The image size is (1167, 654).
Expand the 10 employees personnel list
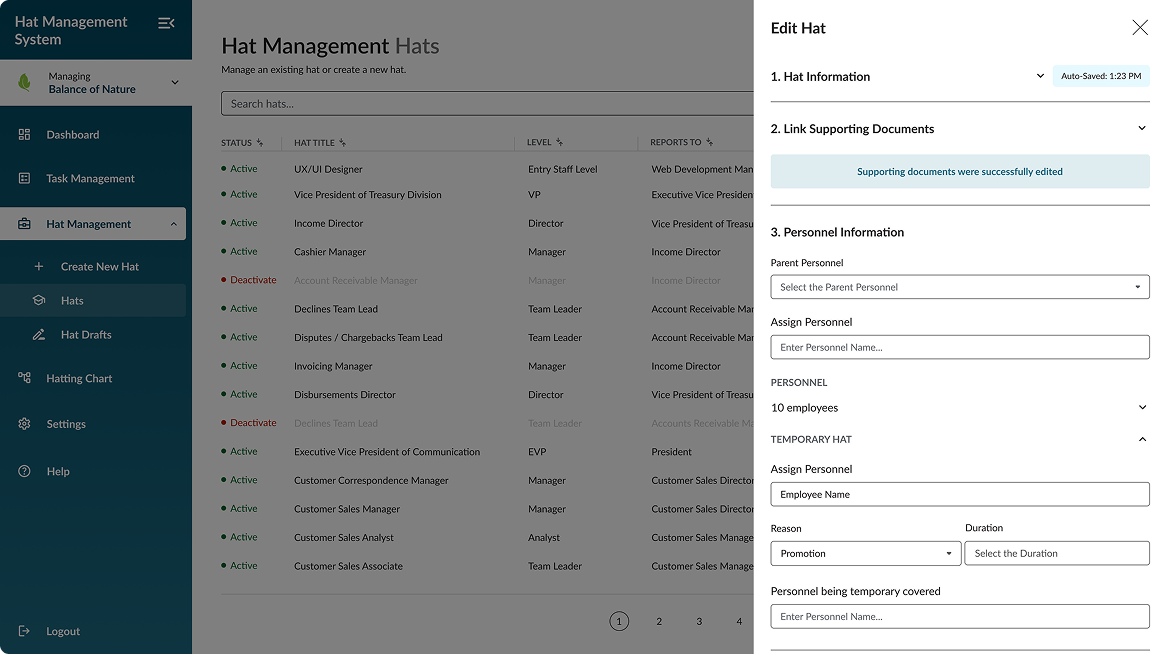tap(1142, 407)
